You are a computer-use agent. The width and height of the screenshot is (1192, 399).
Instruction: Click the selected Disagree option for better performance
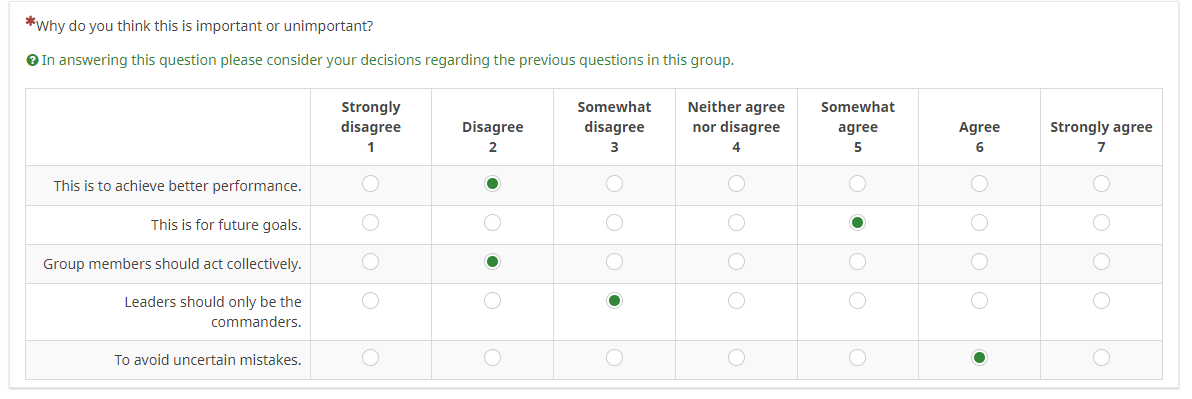493,184
